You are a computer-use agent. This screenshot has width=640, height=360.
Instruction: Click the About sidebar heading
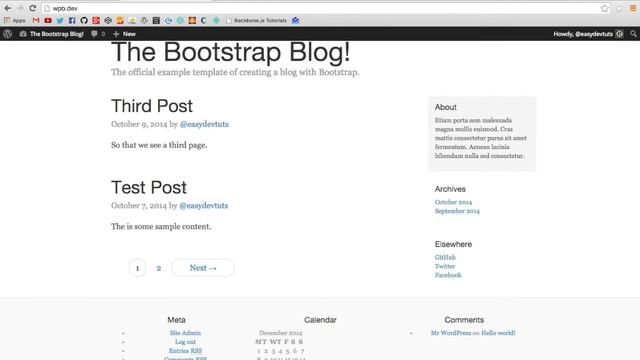(445, 107)
